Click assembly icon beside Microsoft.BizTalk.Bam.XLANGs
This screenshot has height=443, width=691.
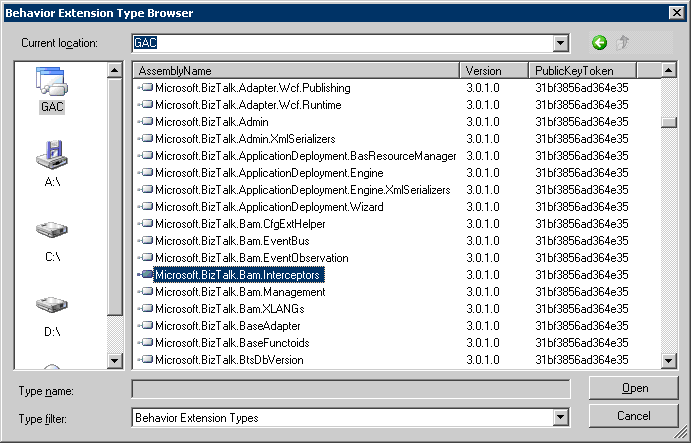click(x=145, y=309)
